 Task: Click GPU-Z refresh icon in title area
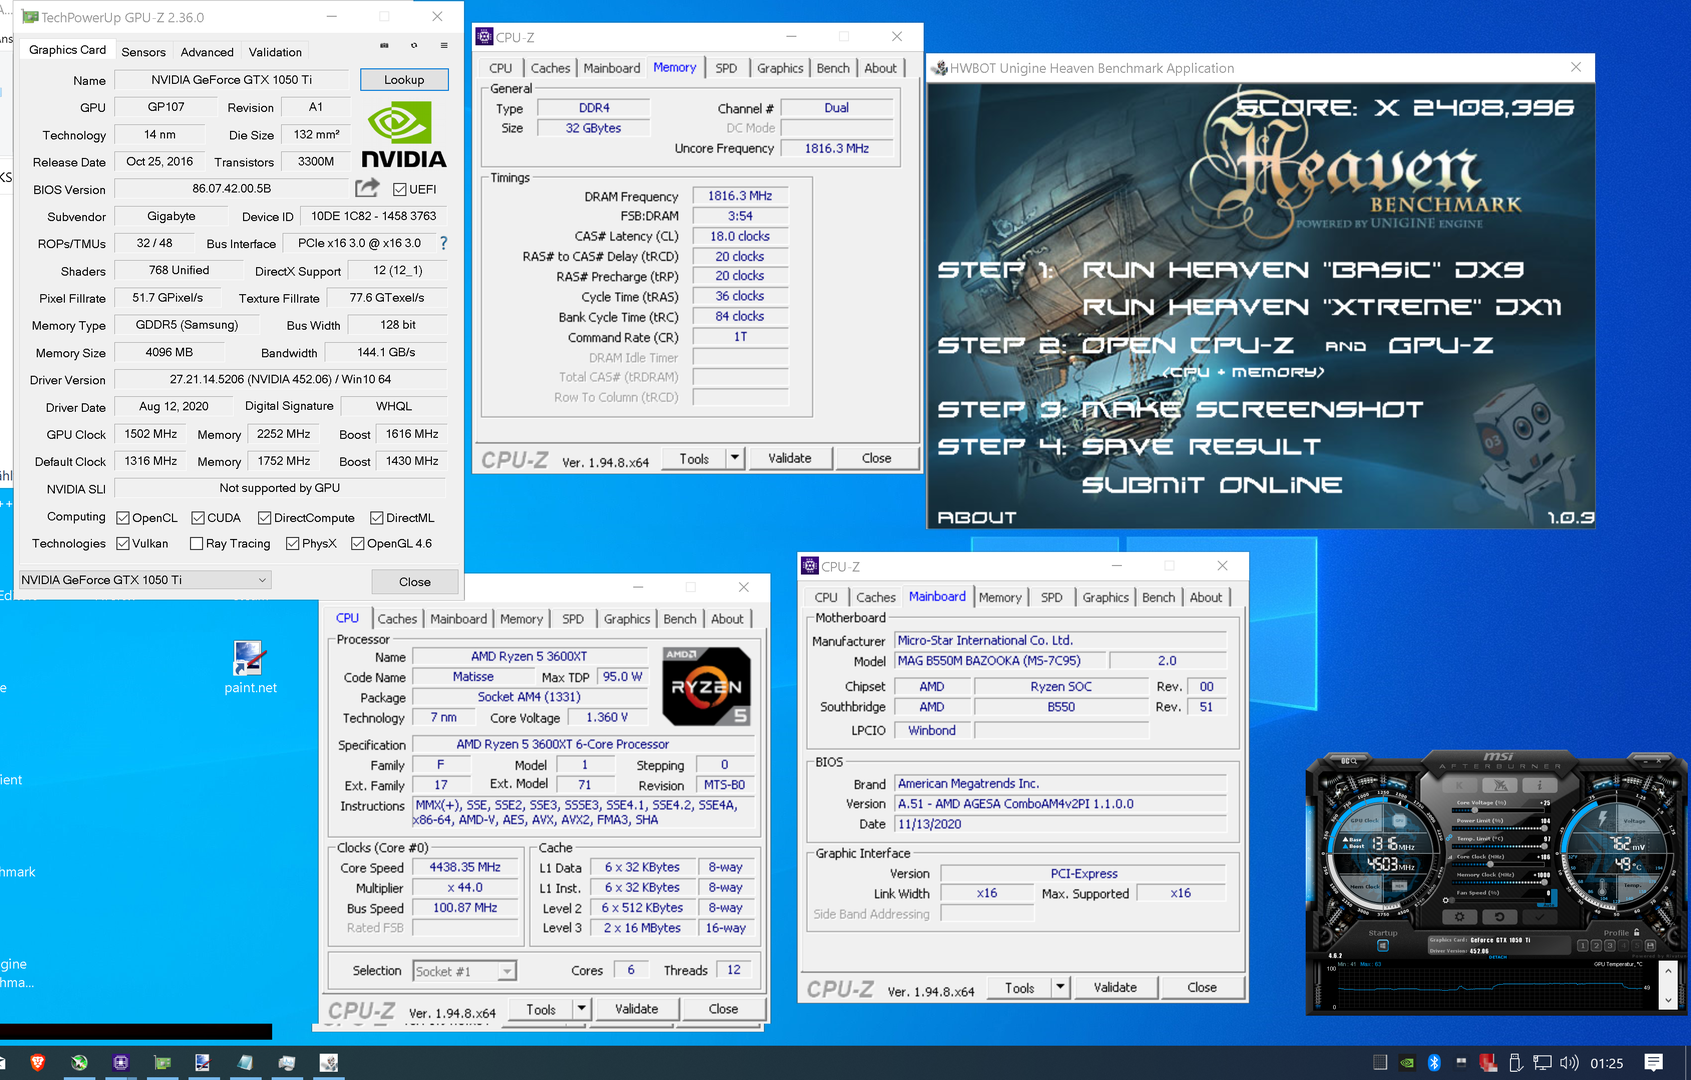coord(414,45)
